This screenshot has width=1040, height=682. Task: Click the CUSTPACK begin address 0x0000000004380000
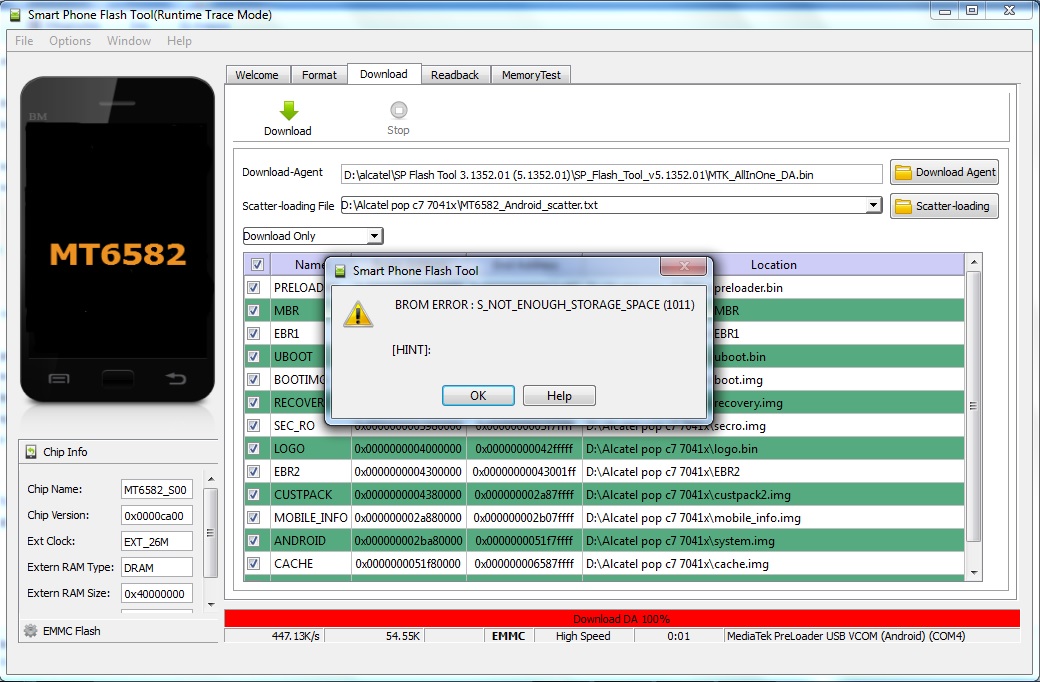(x=408, y=495)
